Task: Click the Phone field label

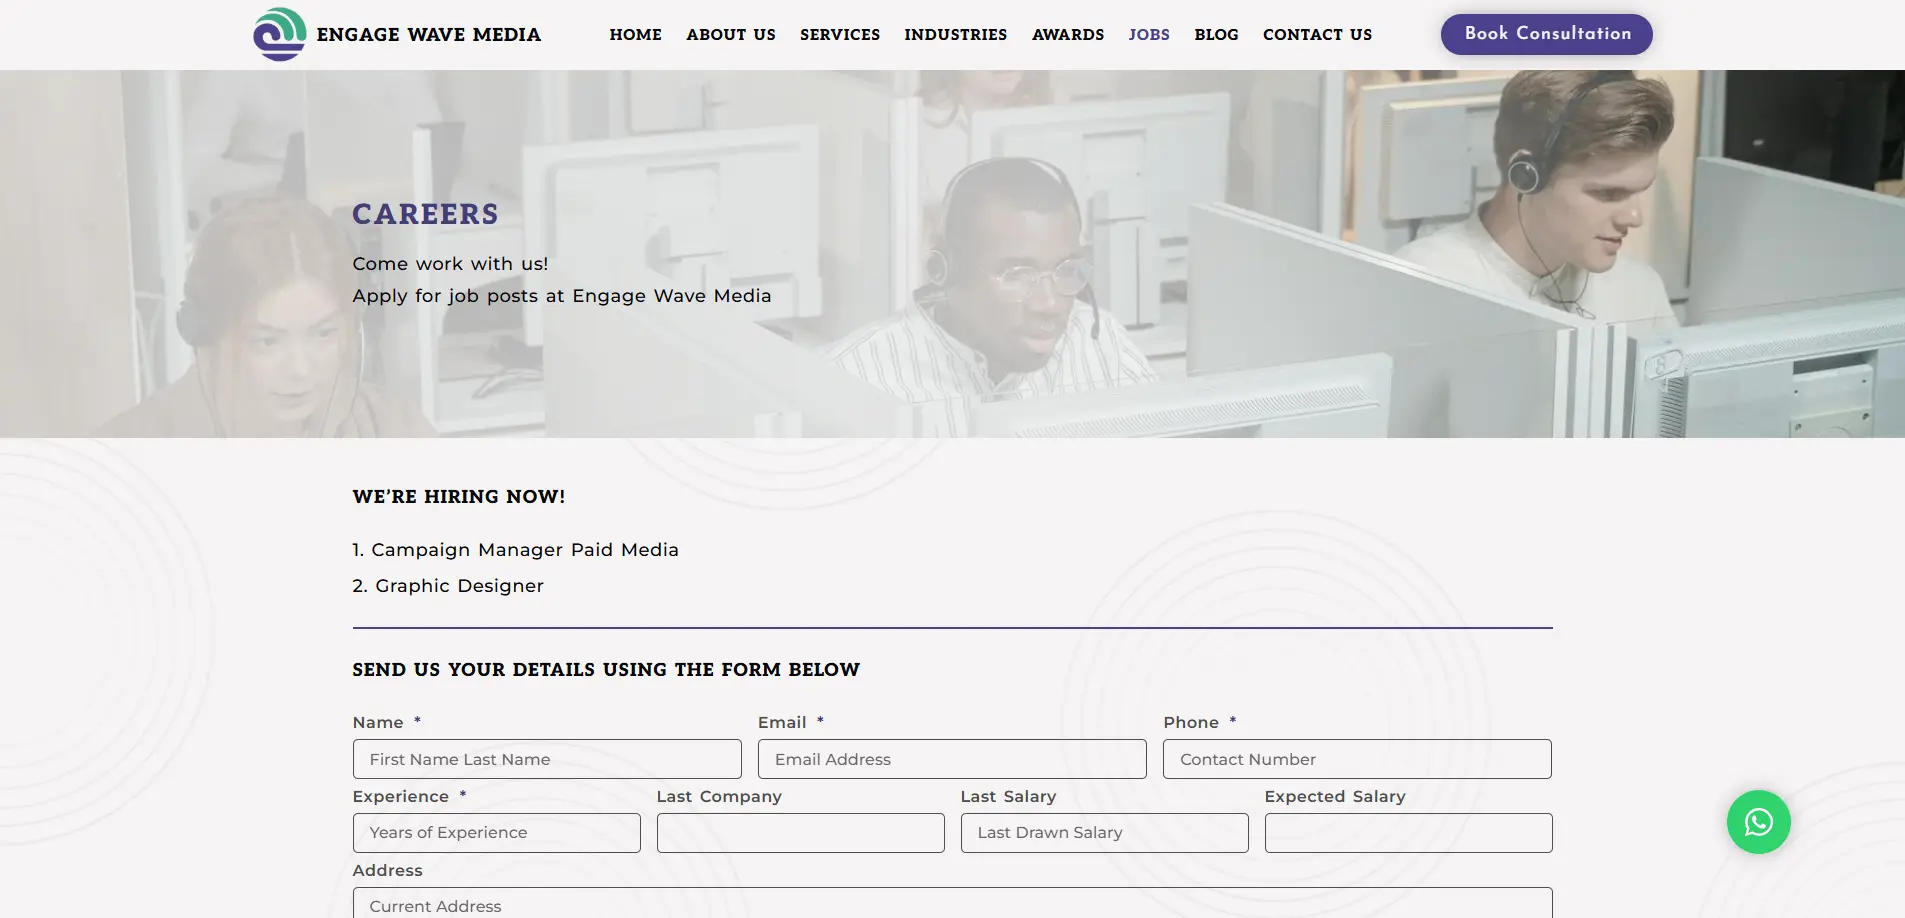Action: tap(1191, 722)
